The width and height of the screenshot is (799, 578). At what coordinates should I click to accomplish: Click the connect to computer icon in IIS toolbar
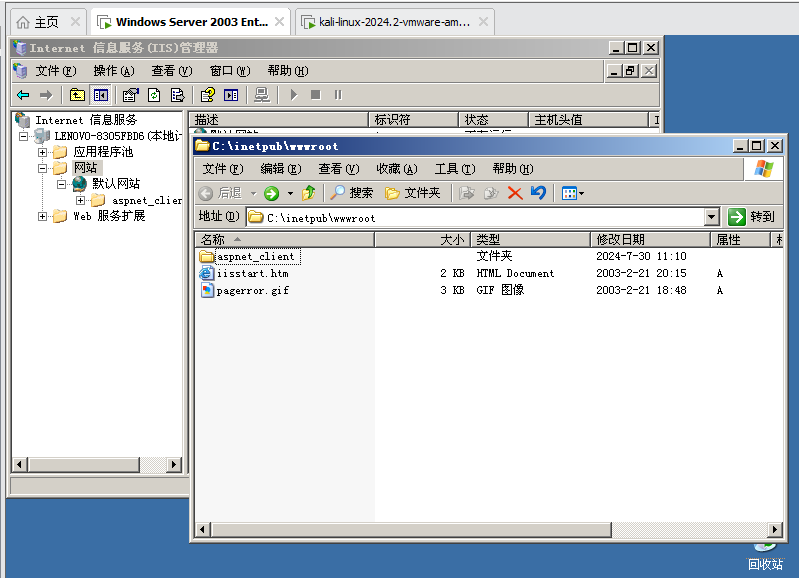coord(262,95)
